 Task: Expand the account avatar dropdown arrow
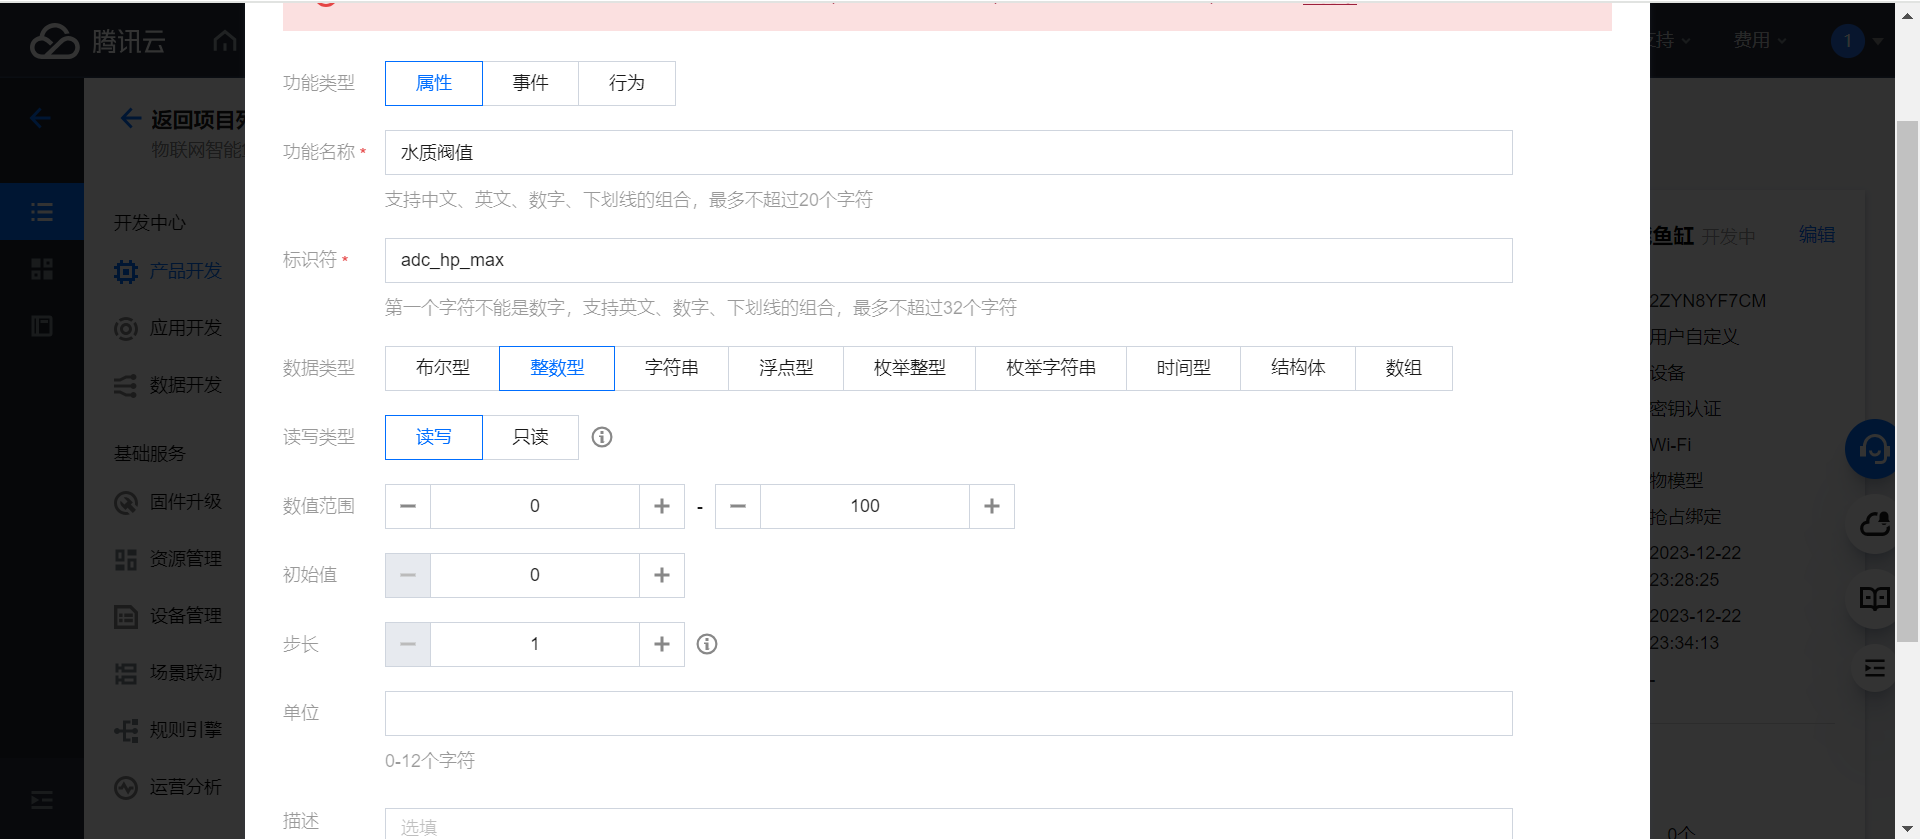pyautogui.click(x=1878, y=41)
